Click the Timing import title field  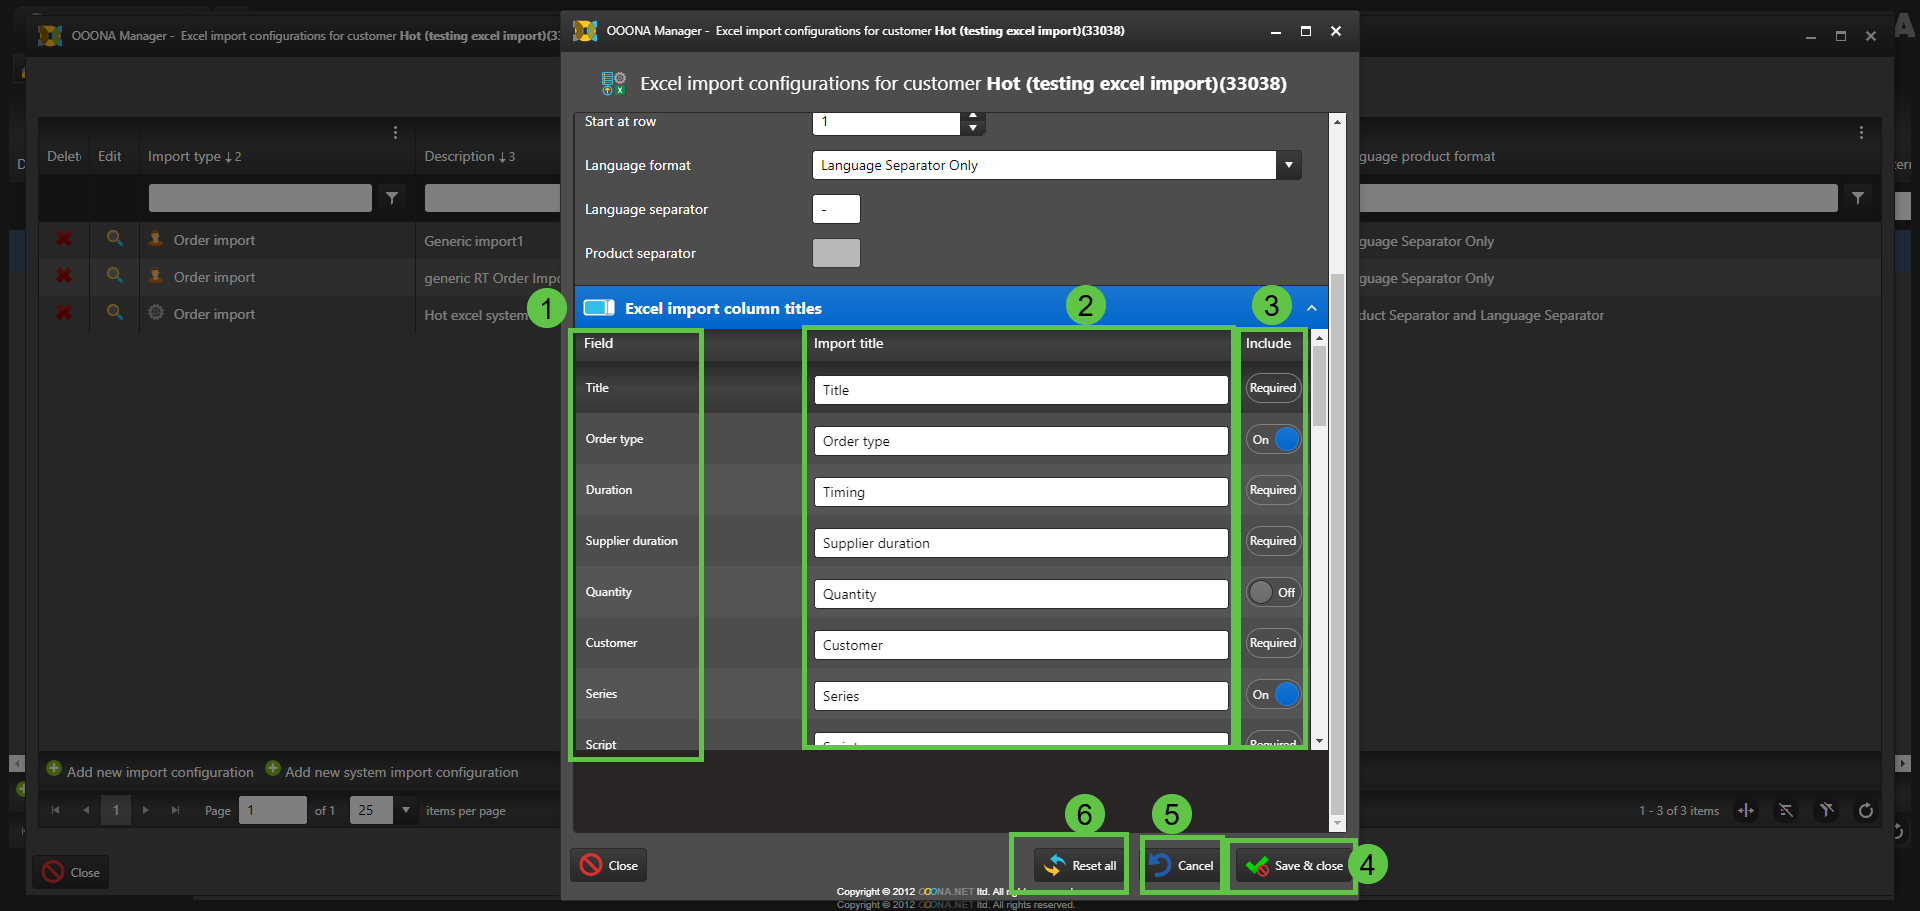(1020, 492)
